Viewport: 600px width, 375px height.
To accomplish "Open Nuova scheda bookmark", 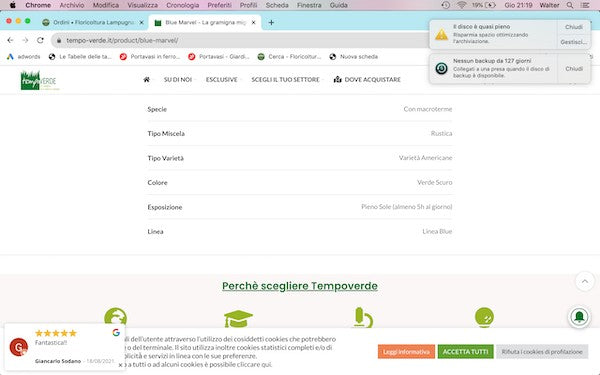I will [354, 57].
